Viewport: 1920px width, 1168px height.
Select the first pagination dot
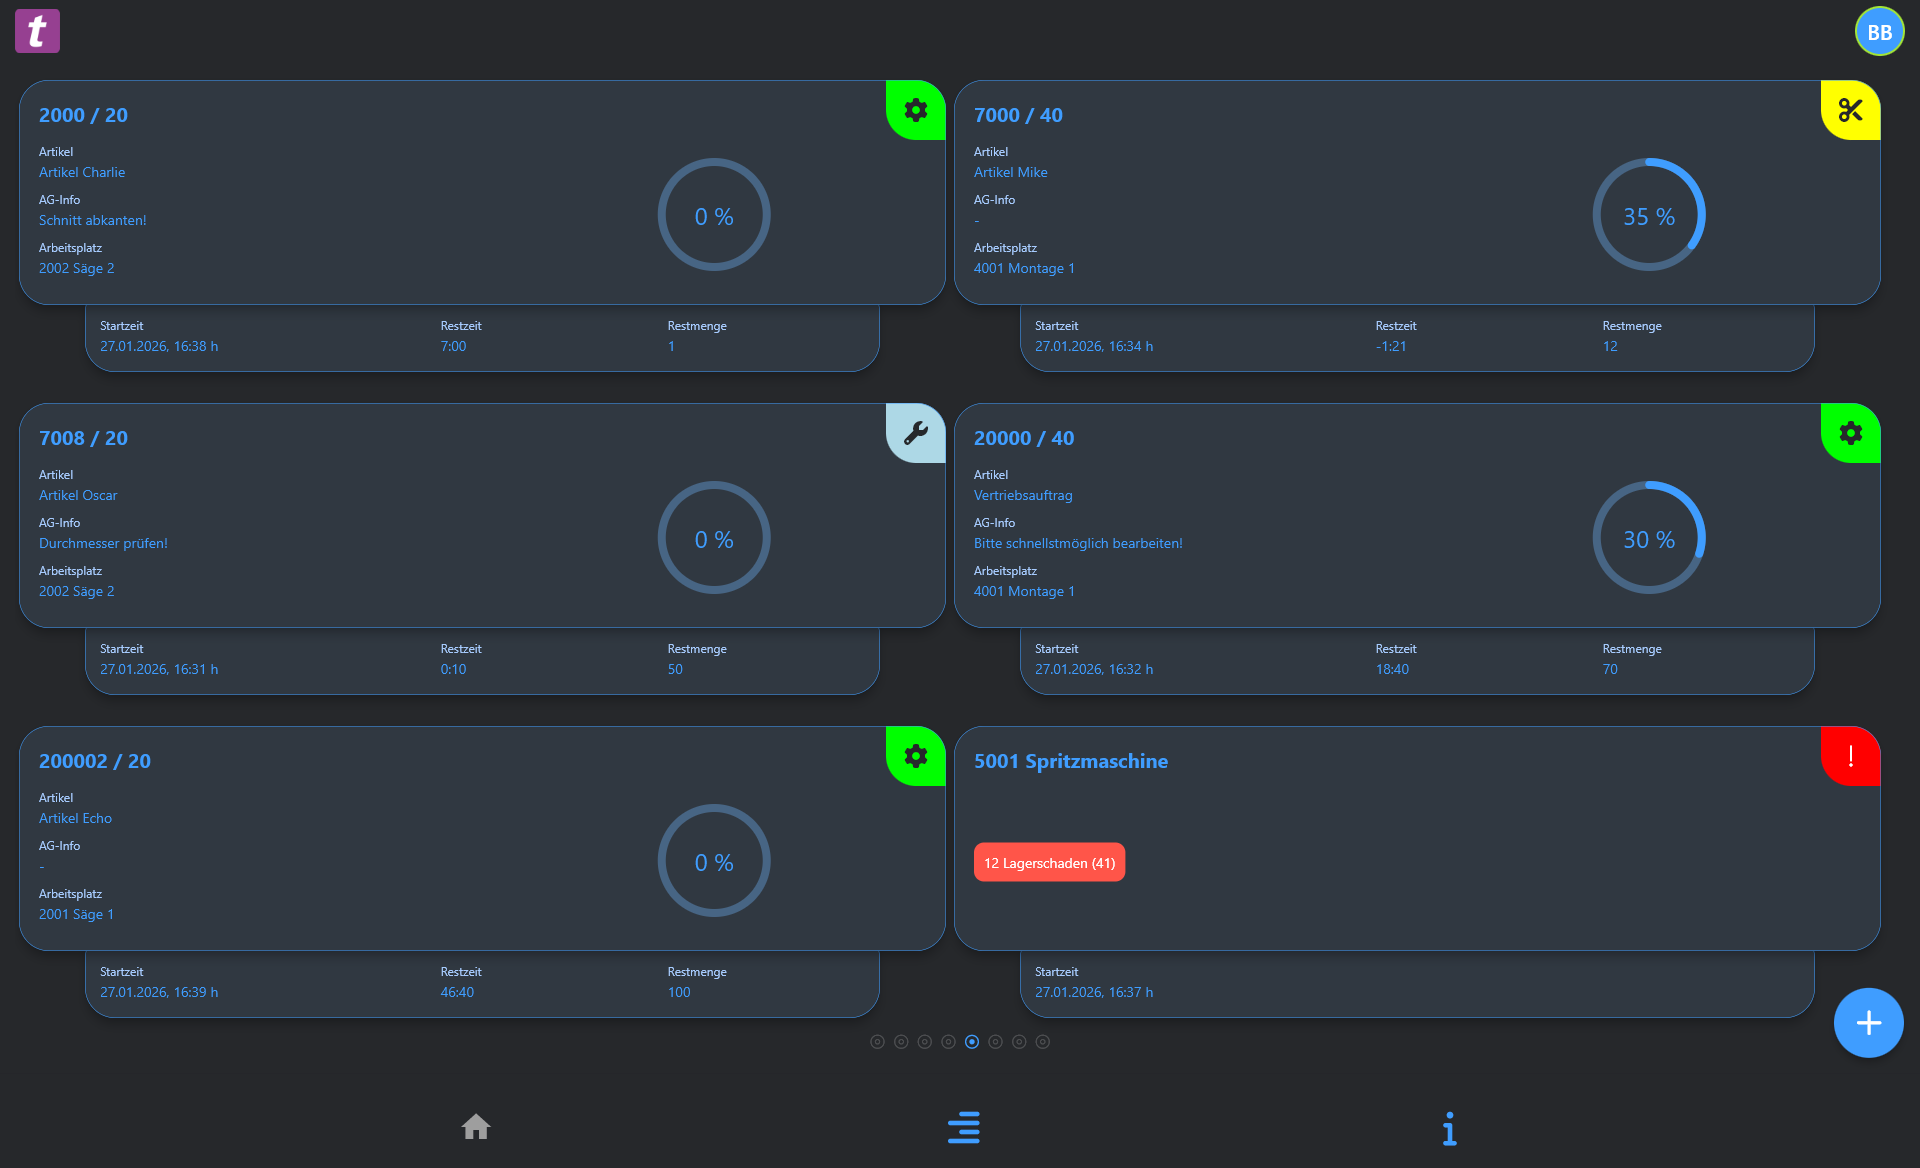pos(877,1041)
